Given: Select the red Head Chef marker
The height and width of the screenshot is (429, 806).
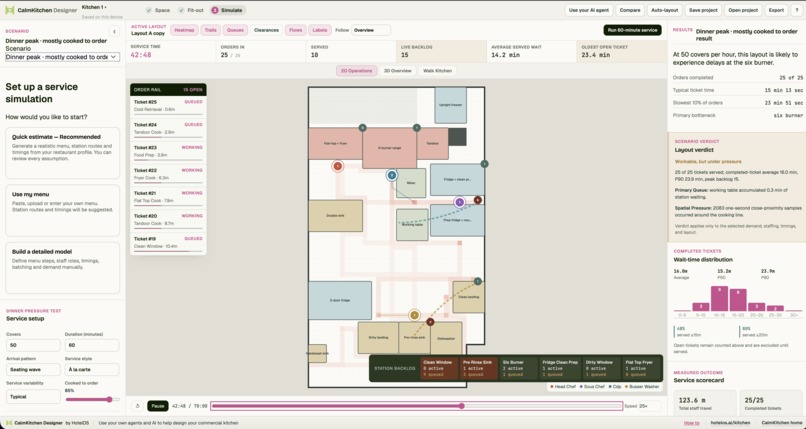Looking at the screenshot, I should 337,166.
